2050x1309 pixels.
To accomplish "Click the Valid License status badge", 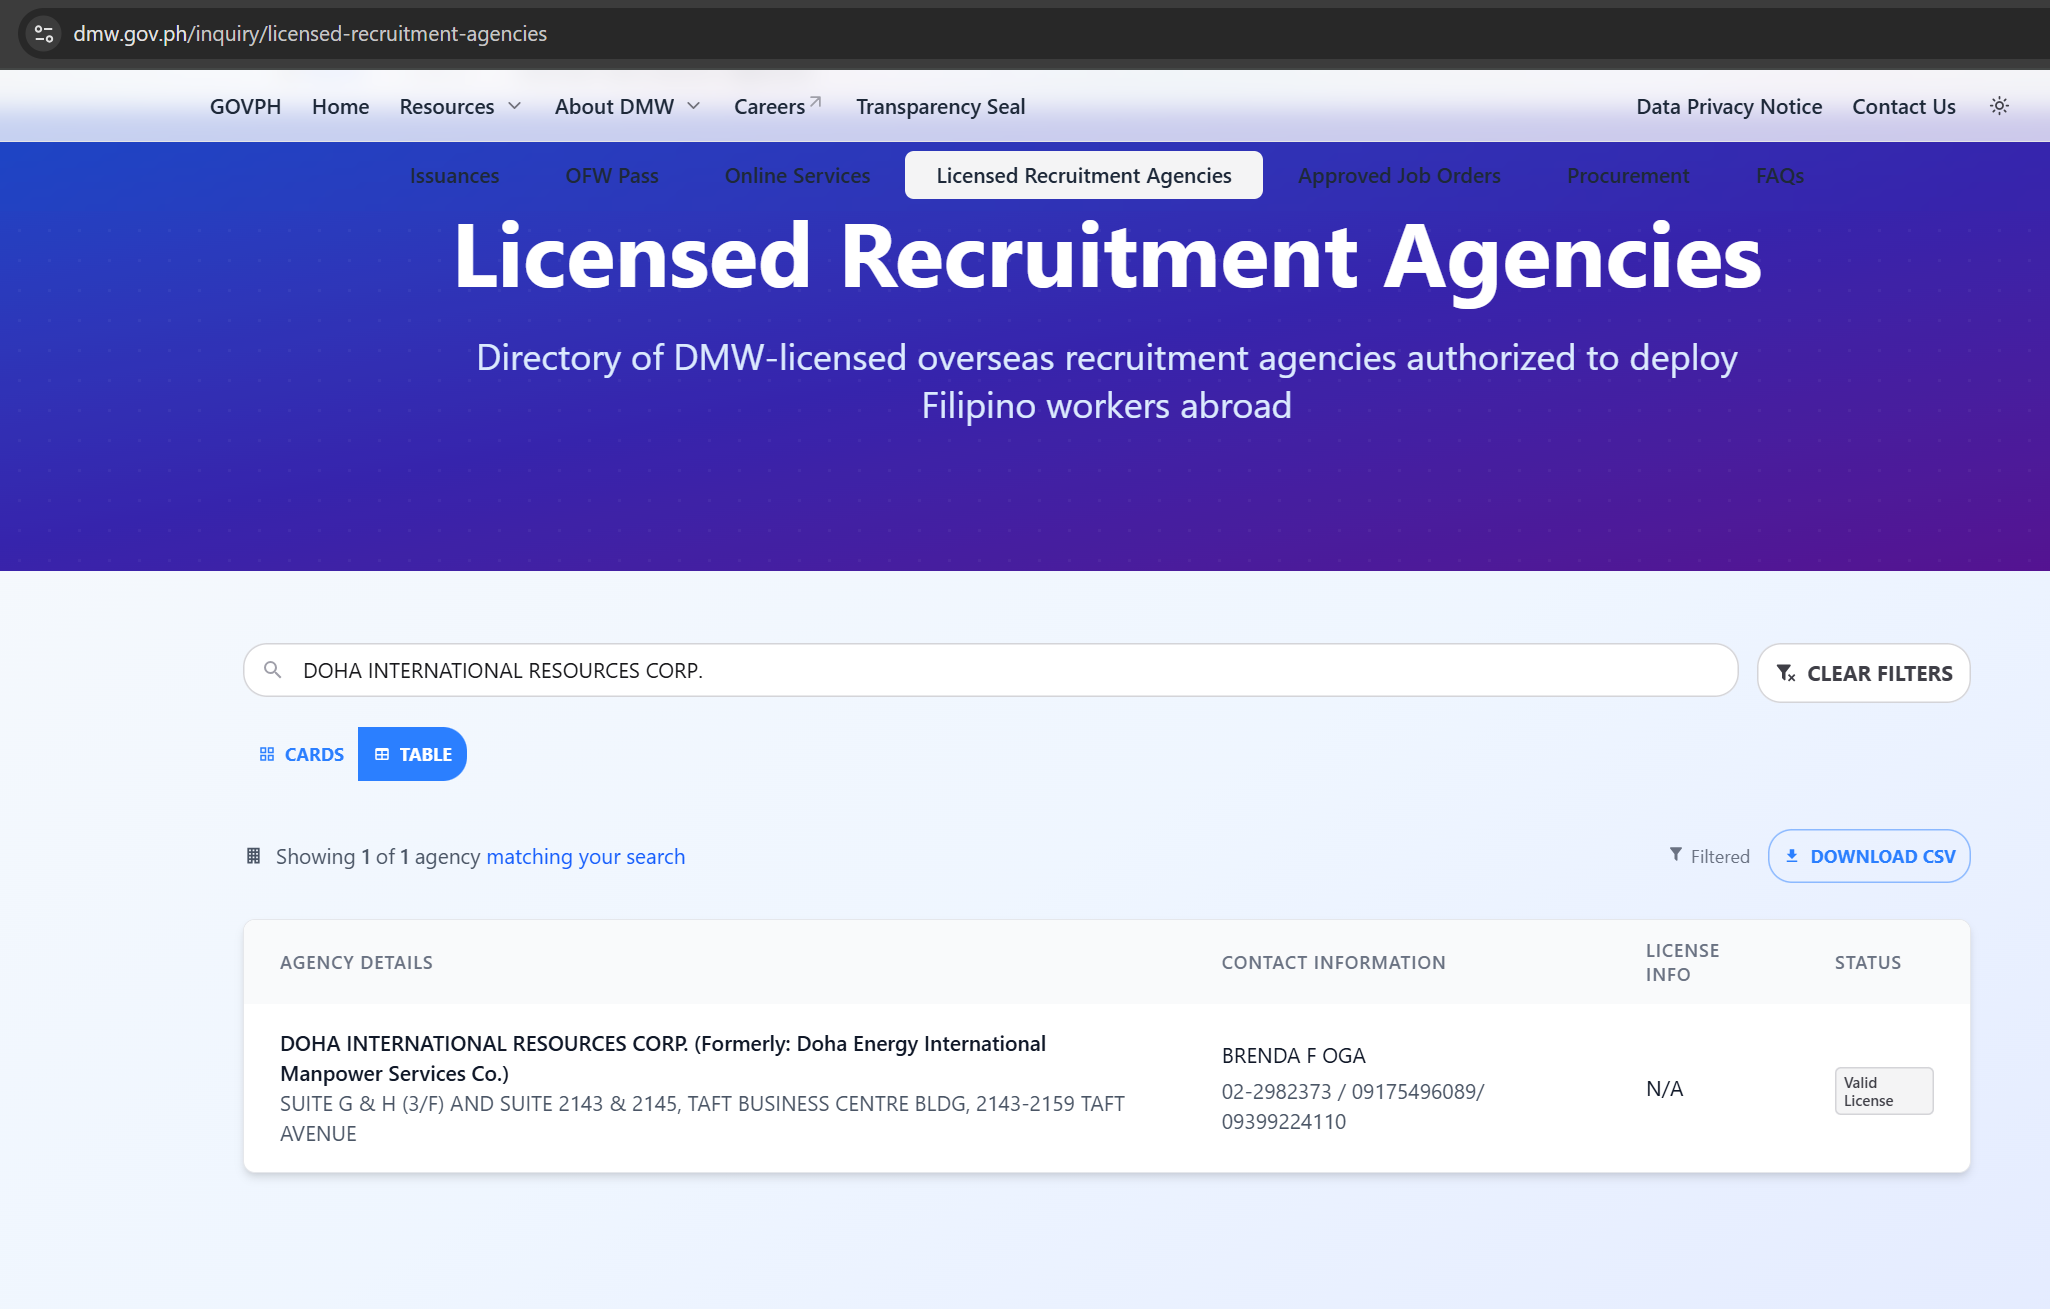I will [1882, 1091].
